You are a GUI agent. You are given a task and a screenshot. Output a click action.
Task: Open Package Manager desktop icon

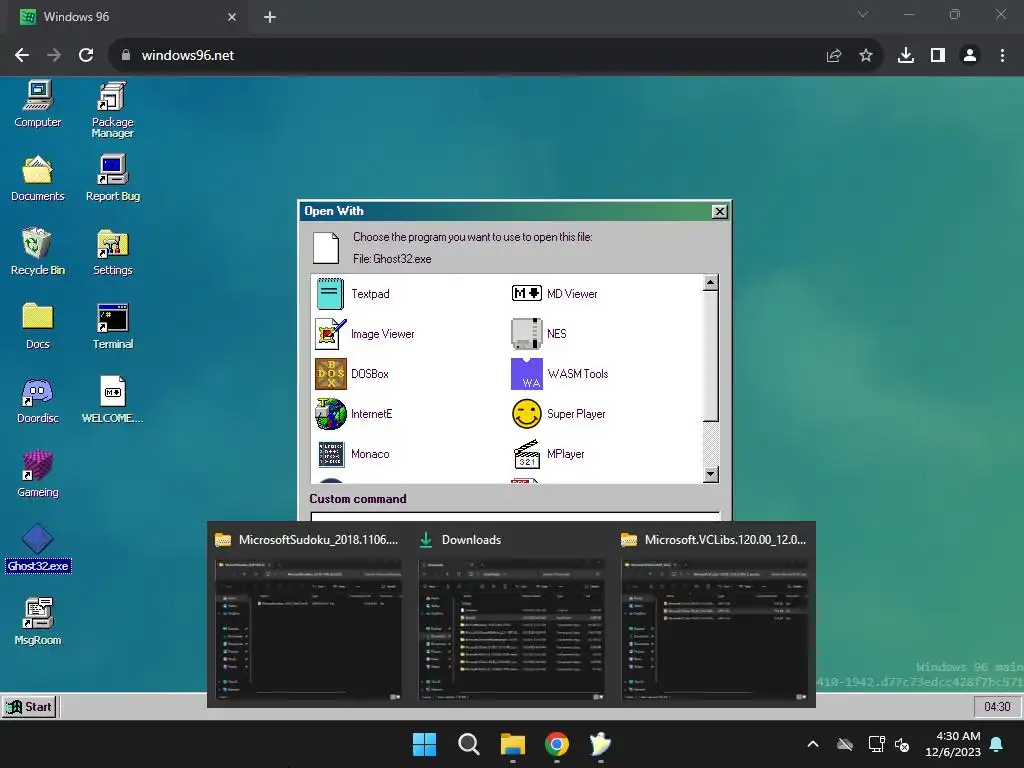pos(112,109)
